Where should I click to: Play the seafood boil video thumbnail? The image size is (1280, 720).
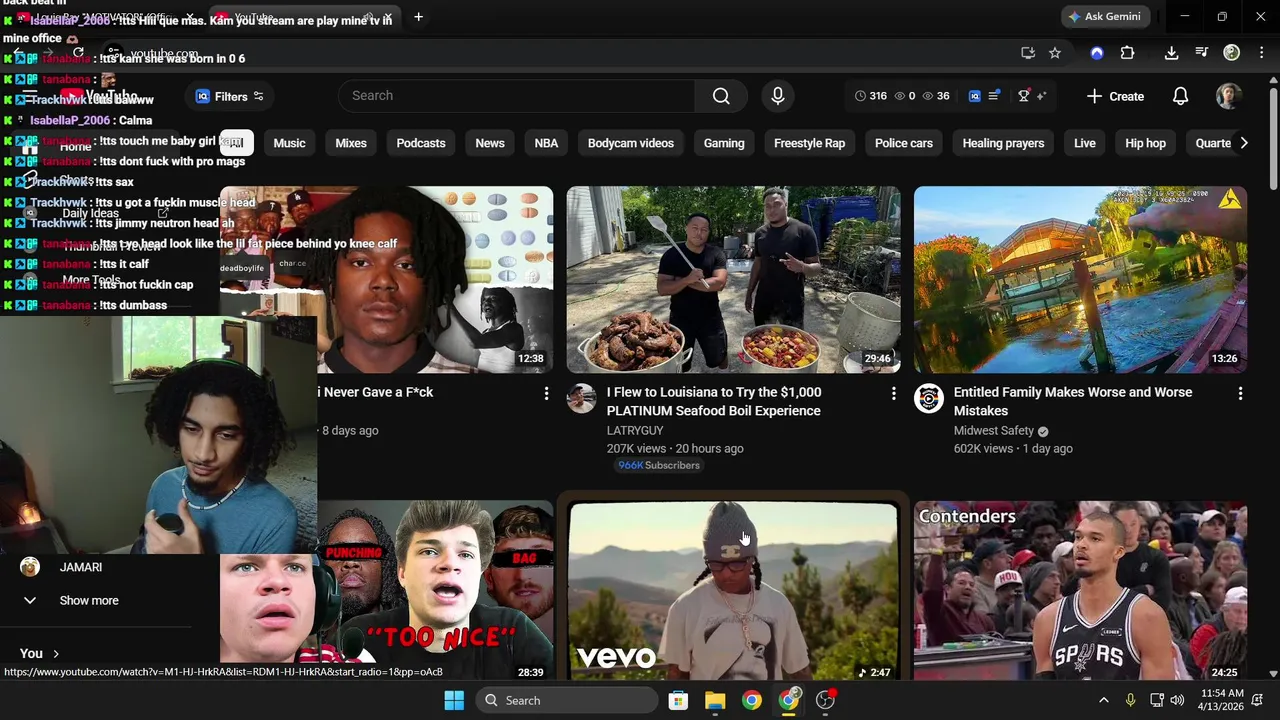click(733, 280)
